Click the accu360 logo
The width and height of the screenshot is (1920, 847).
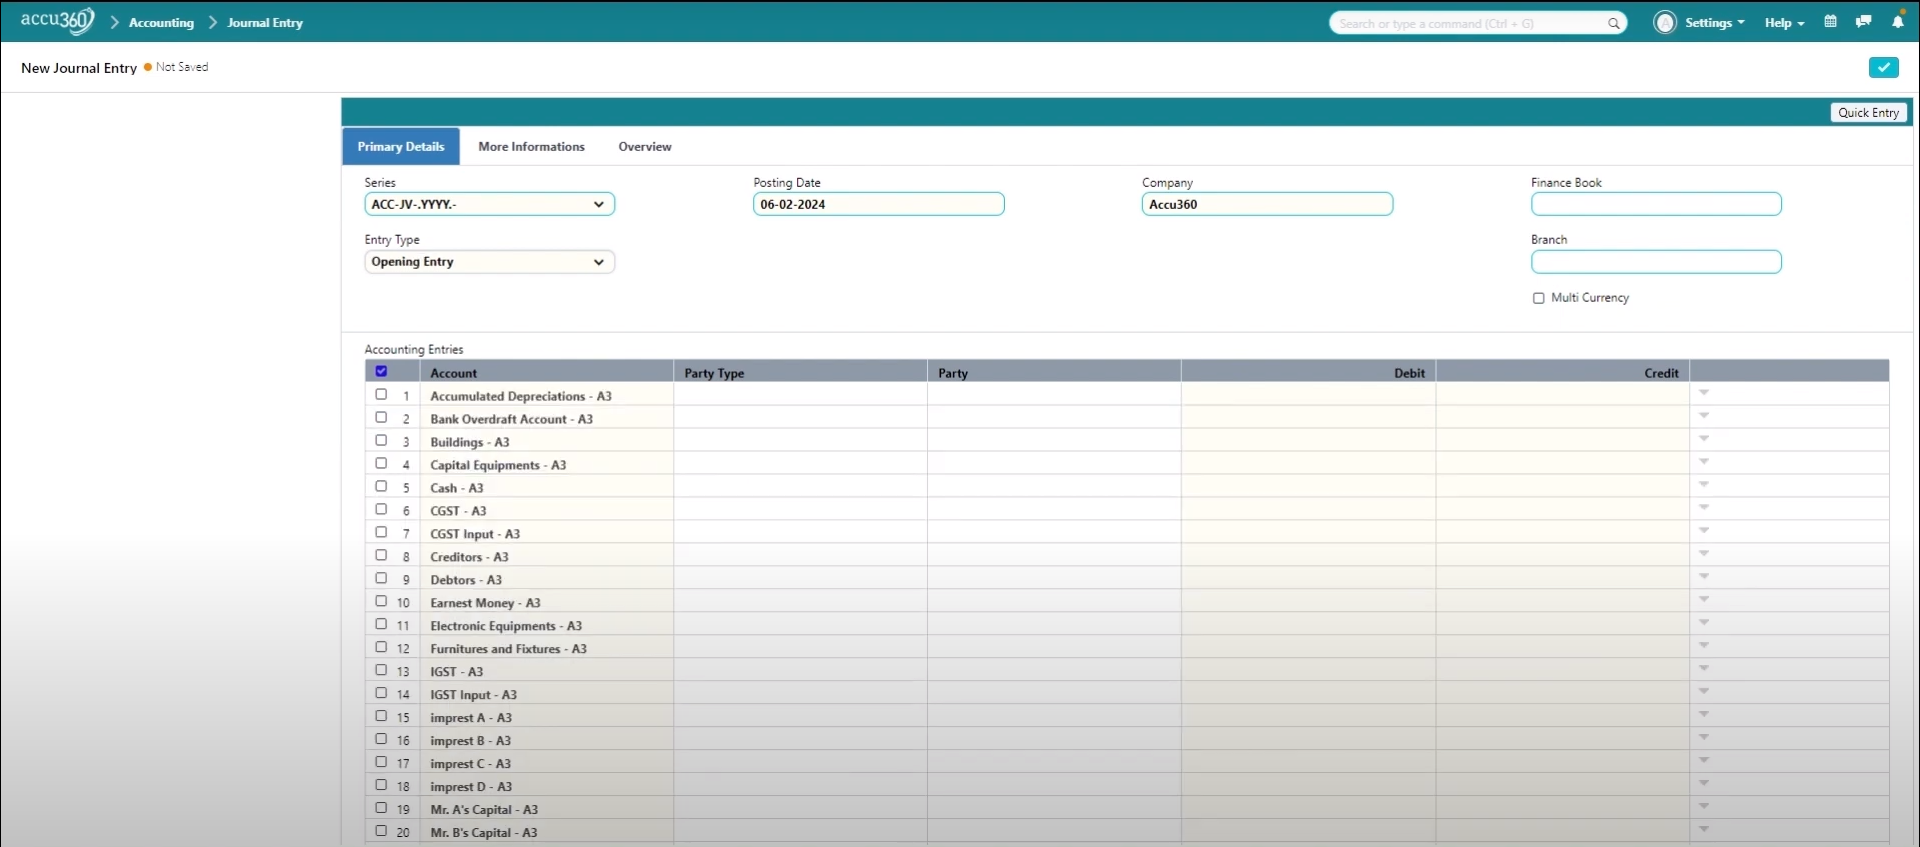pos(57,21)
